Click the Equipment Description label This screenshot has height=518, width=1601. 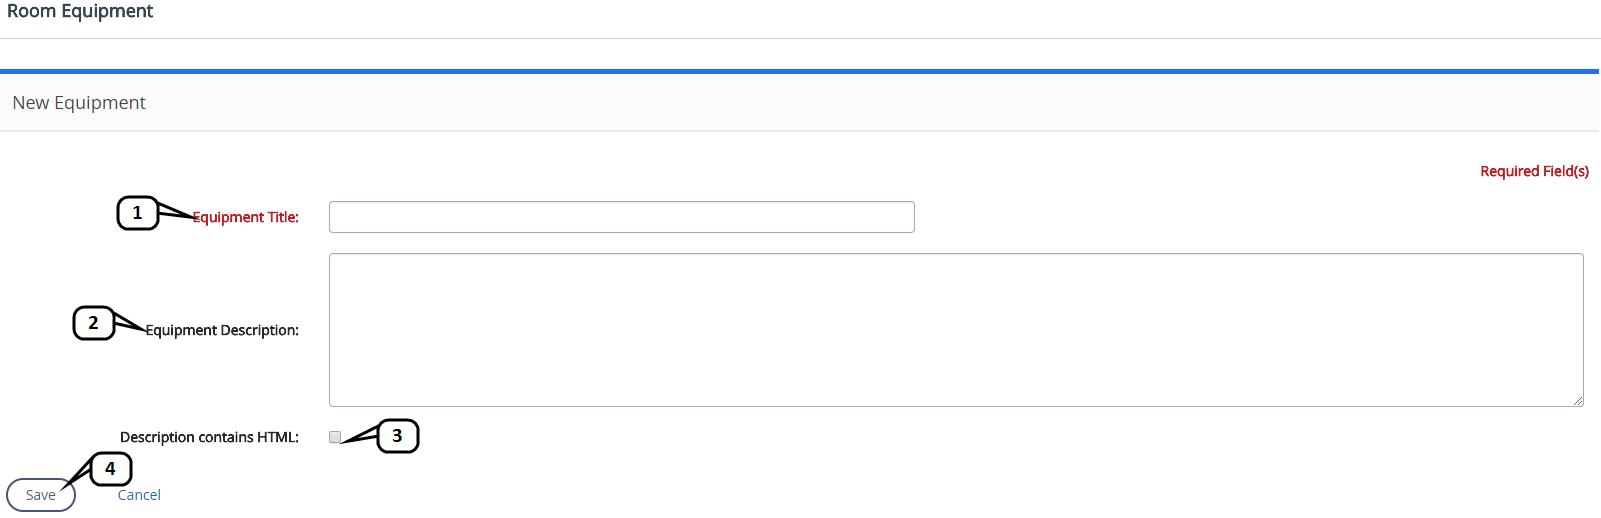pyautogui.click(x=222, y=330)
